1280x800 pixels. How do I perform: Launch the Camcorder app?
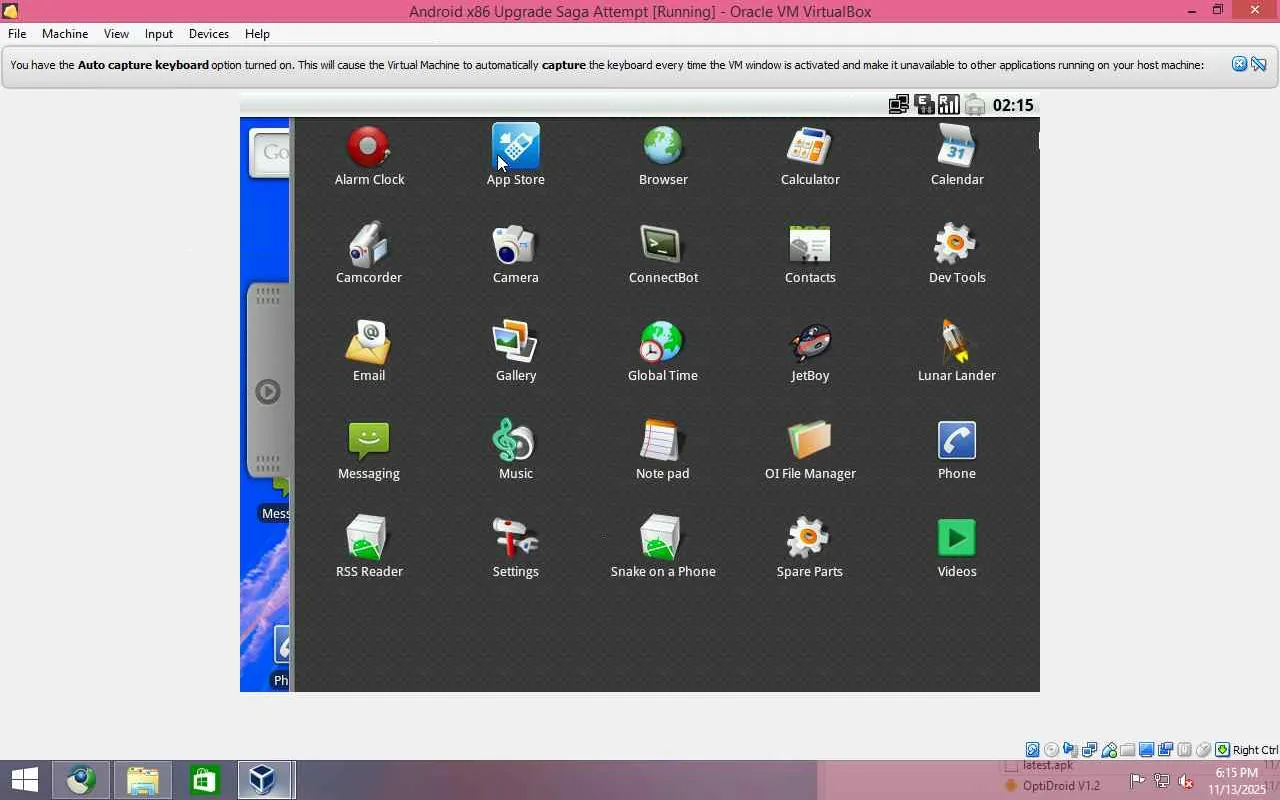pyautogui.click(x=369, y=254)
